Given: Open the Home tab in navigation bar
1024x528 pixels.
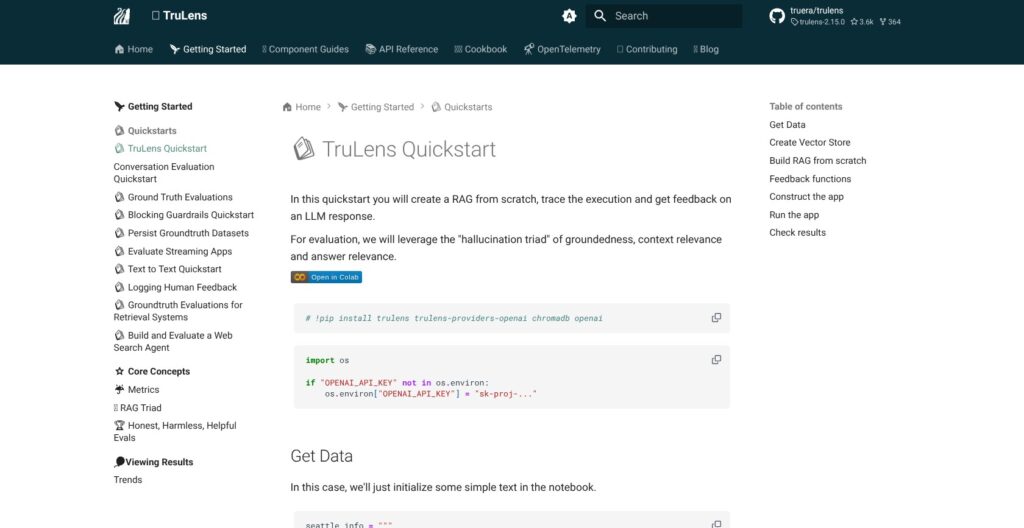Looking at the screenshot, I should 133,49.
